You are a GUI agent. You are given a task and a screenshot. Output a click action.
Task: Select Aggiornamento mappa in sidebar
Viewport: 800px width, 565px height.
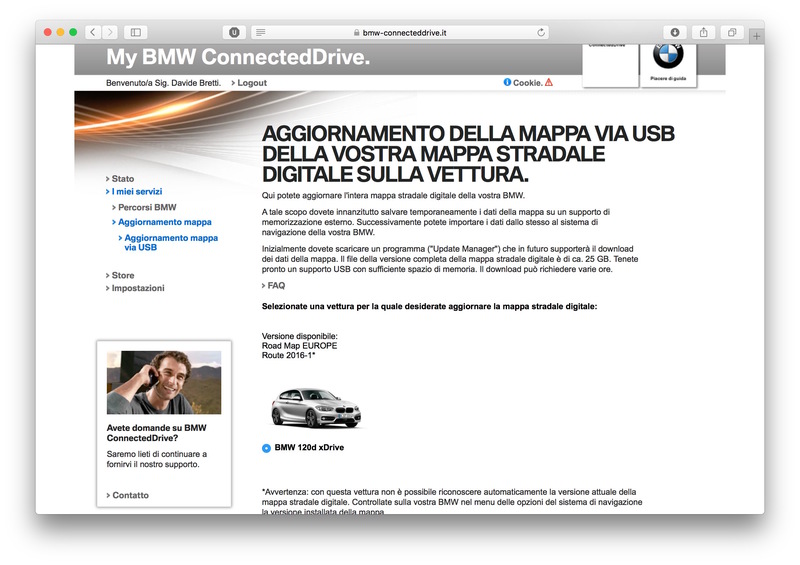[165, 222]
